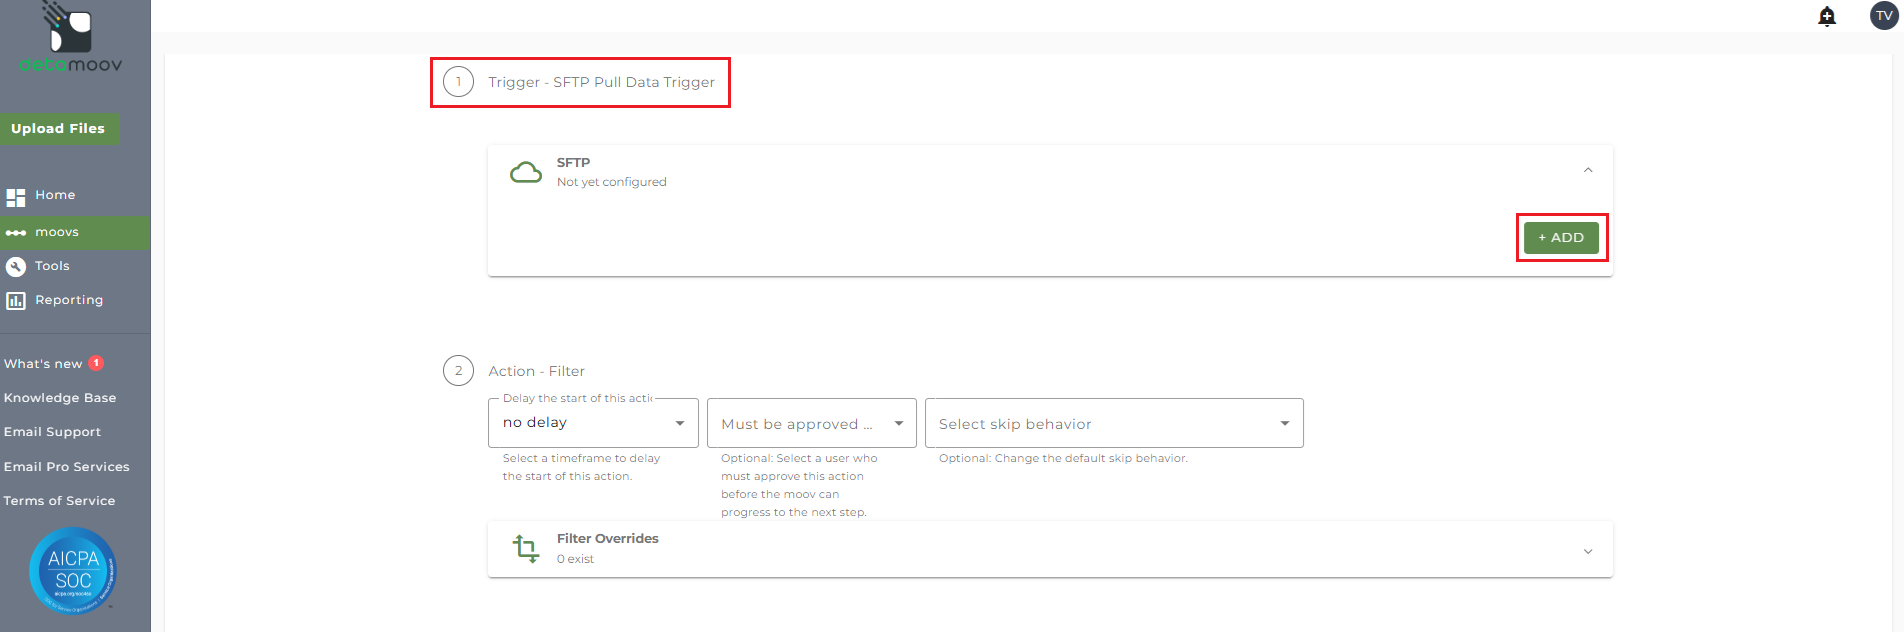The image size is (1904, 632).
Task: Collapse the SFTP panel chevron
Action: [1588, 171]
